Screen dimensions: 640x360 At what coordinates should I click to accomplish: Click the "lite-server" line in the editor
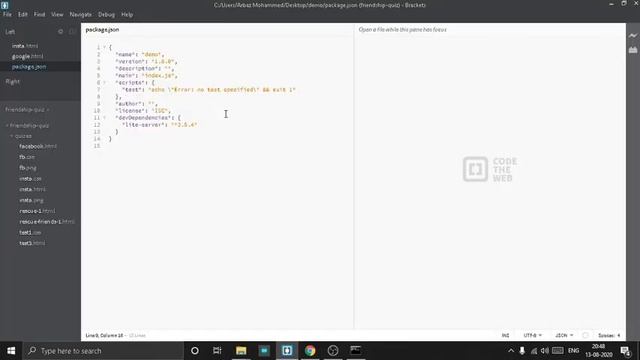click(x=159, y=124)
